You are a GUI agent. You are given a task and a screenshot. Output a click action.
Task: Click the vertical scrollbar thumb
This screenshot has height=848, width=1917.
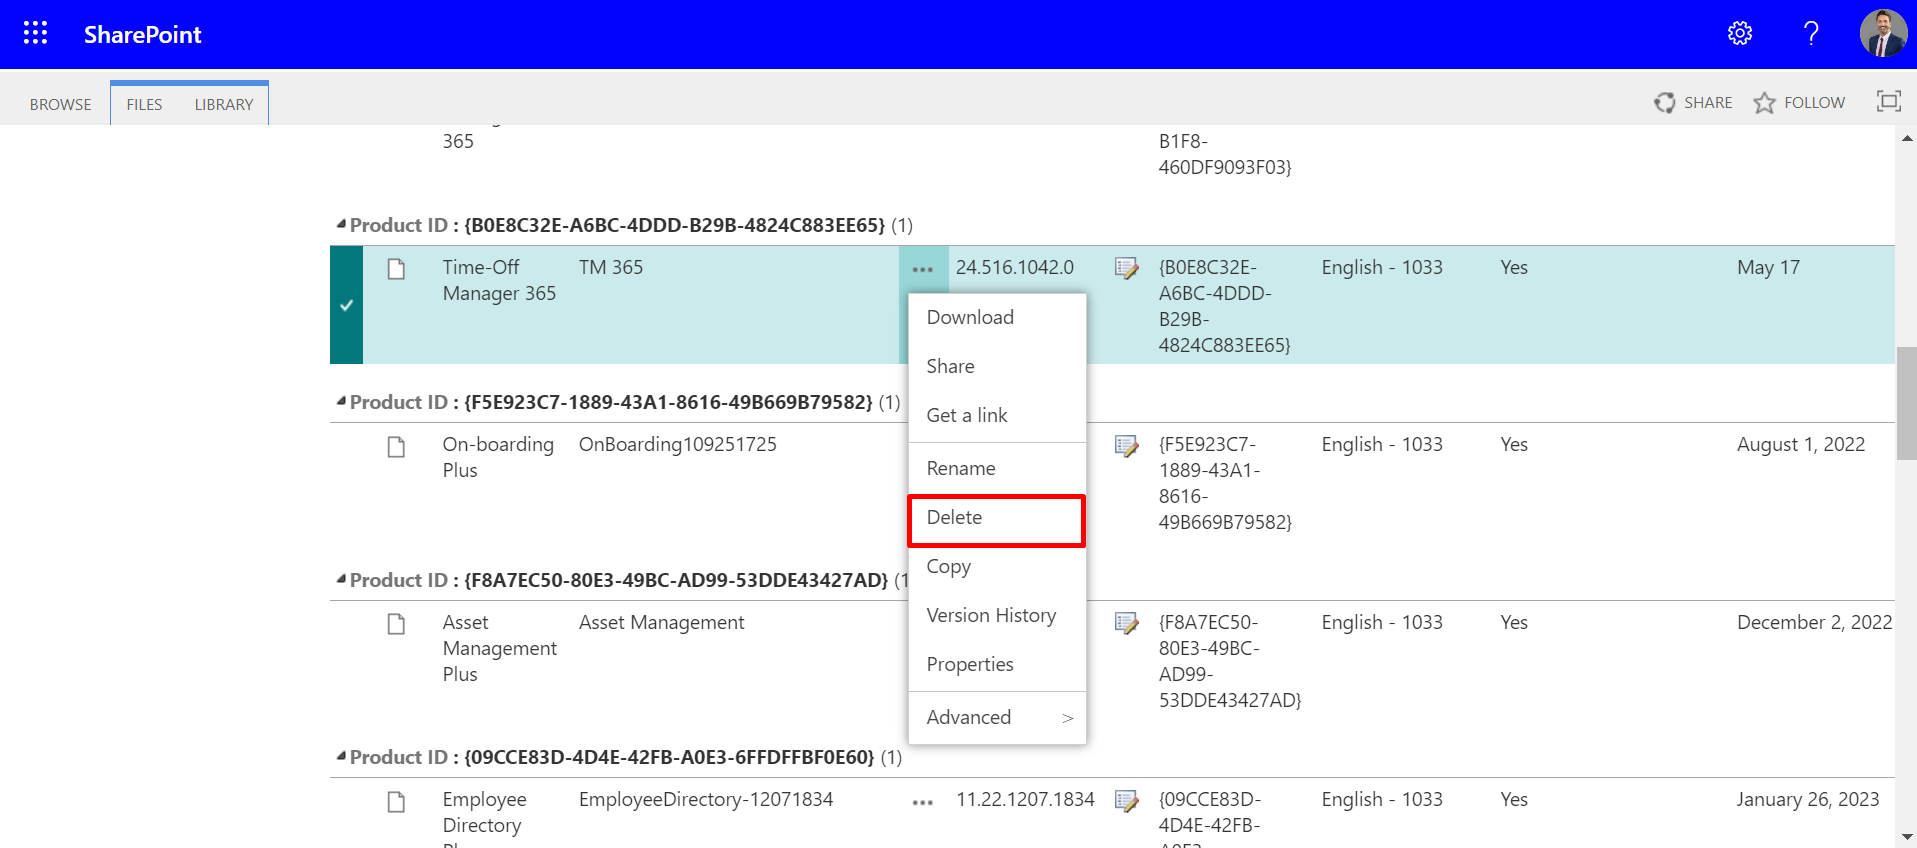click(x=1906, y=404)
